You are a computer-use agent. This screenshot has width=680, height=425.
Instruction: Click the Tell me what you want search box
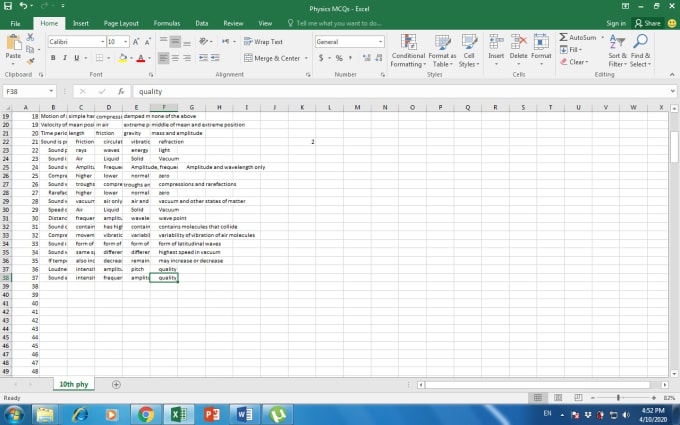(x=334, y=23)
